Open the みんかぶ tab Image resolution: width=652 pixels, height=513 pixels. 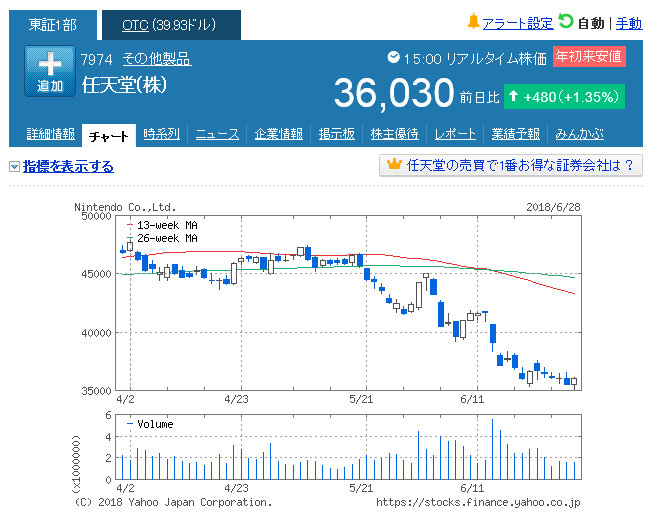[580, 134]
